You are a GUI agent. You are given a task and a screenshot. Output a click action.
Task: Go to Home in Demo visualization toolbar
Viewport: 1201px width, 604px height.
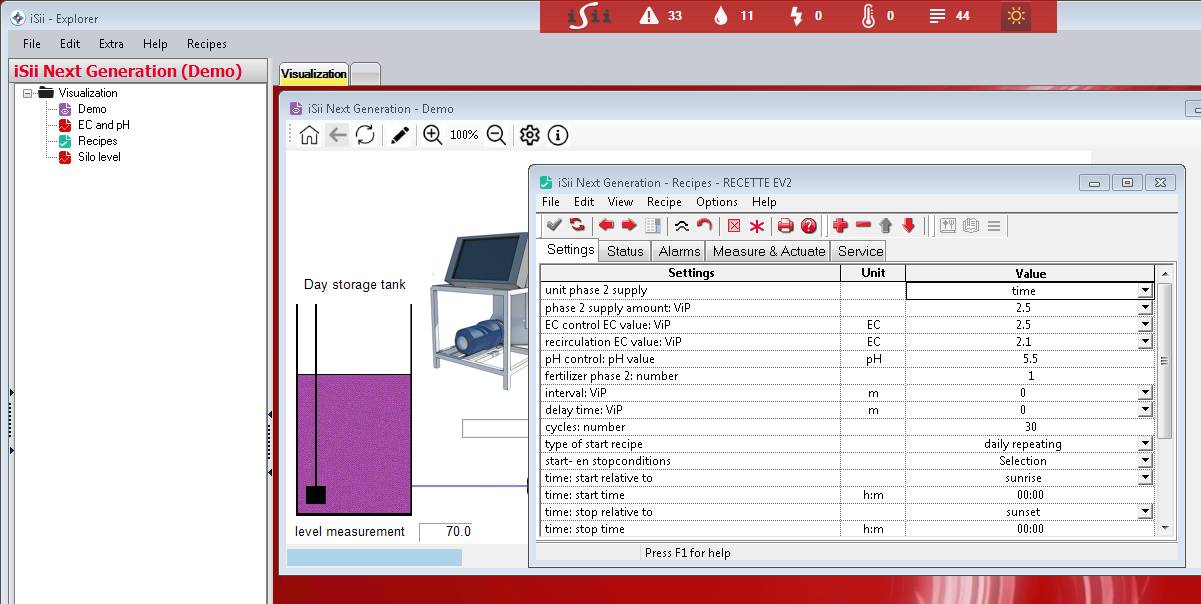tap(309, 135)
